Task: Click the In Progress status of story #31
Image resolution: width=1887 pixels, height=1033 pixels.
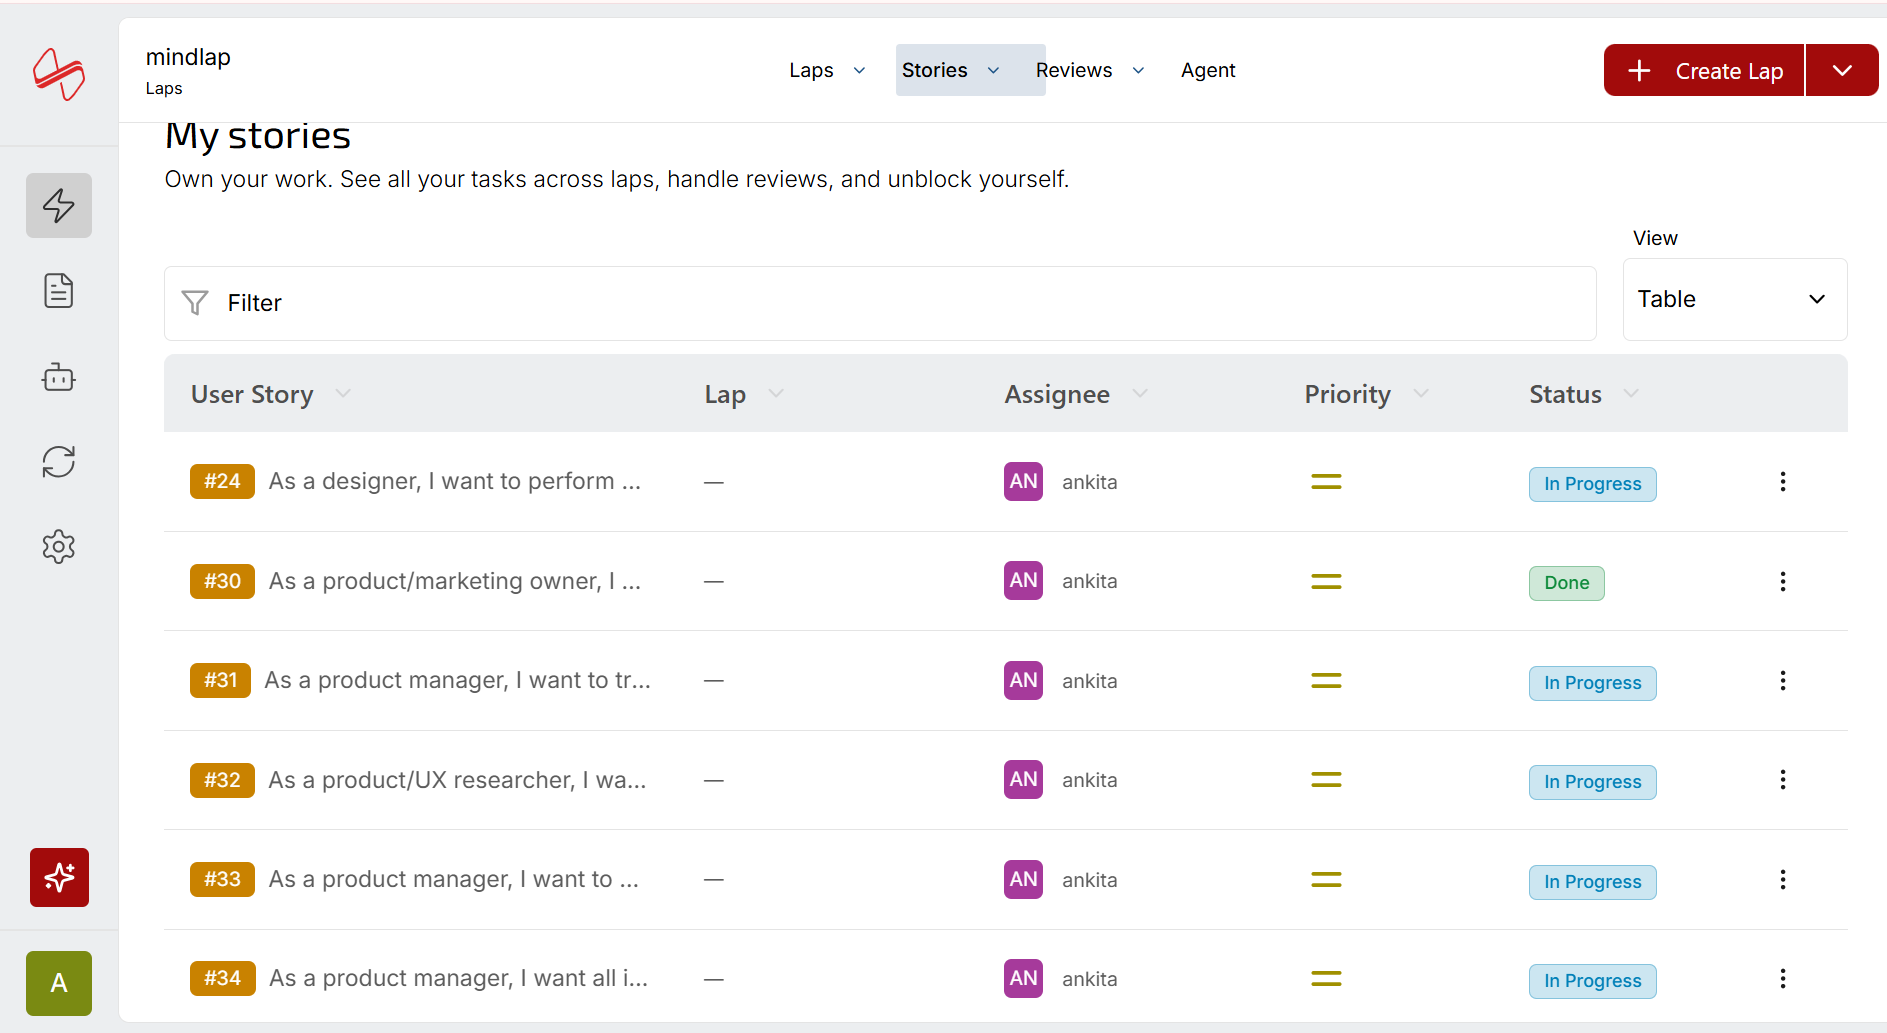Action: pyautogui.click(x=1592, y=683)
